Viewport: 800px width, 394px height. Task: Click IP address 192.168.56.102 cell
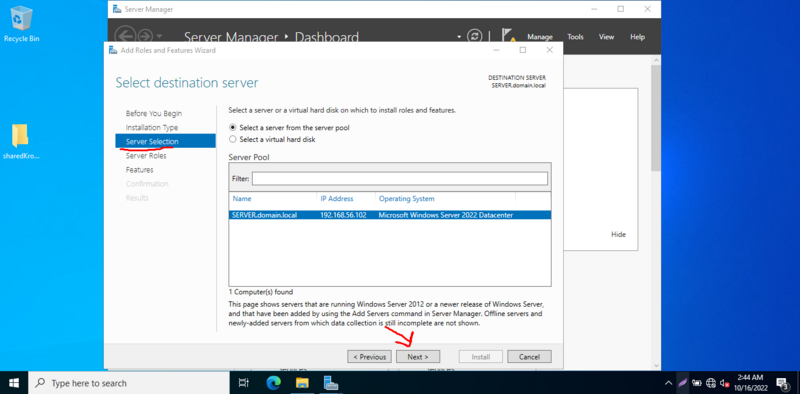pyautogui.click(x=343, y=215)
